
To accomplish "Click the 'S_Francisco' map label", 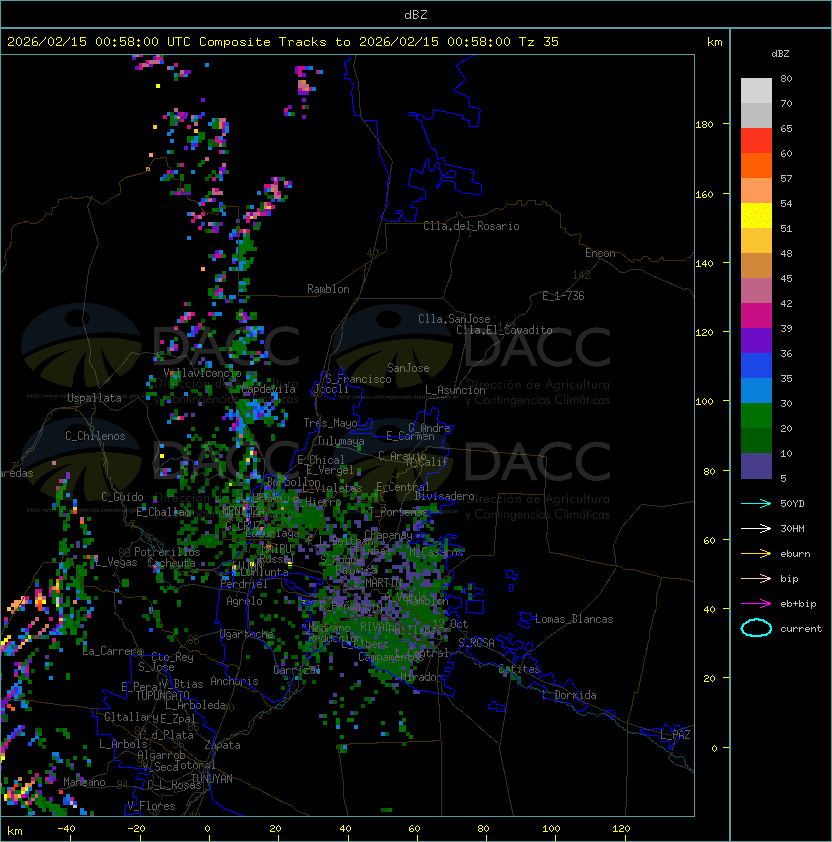I will tap(358, 379).
